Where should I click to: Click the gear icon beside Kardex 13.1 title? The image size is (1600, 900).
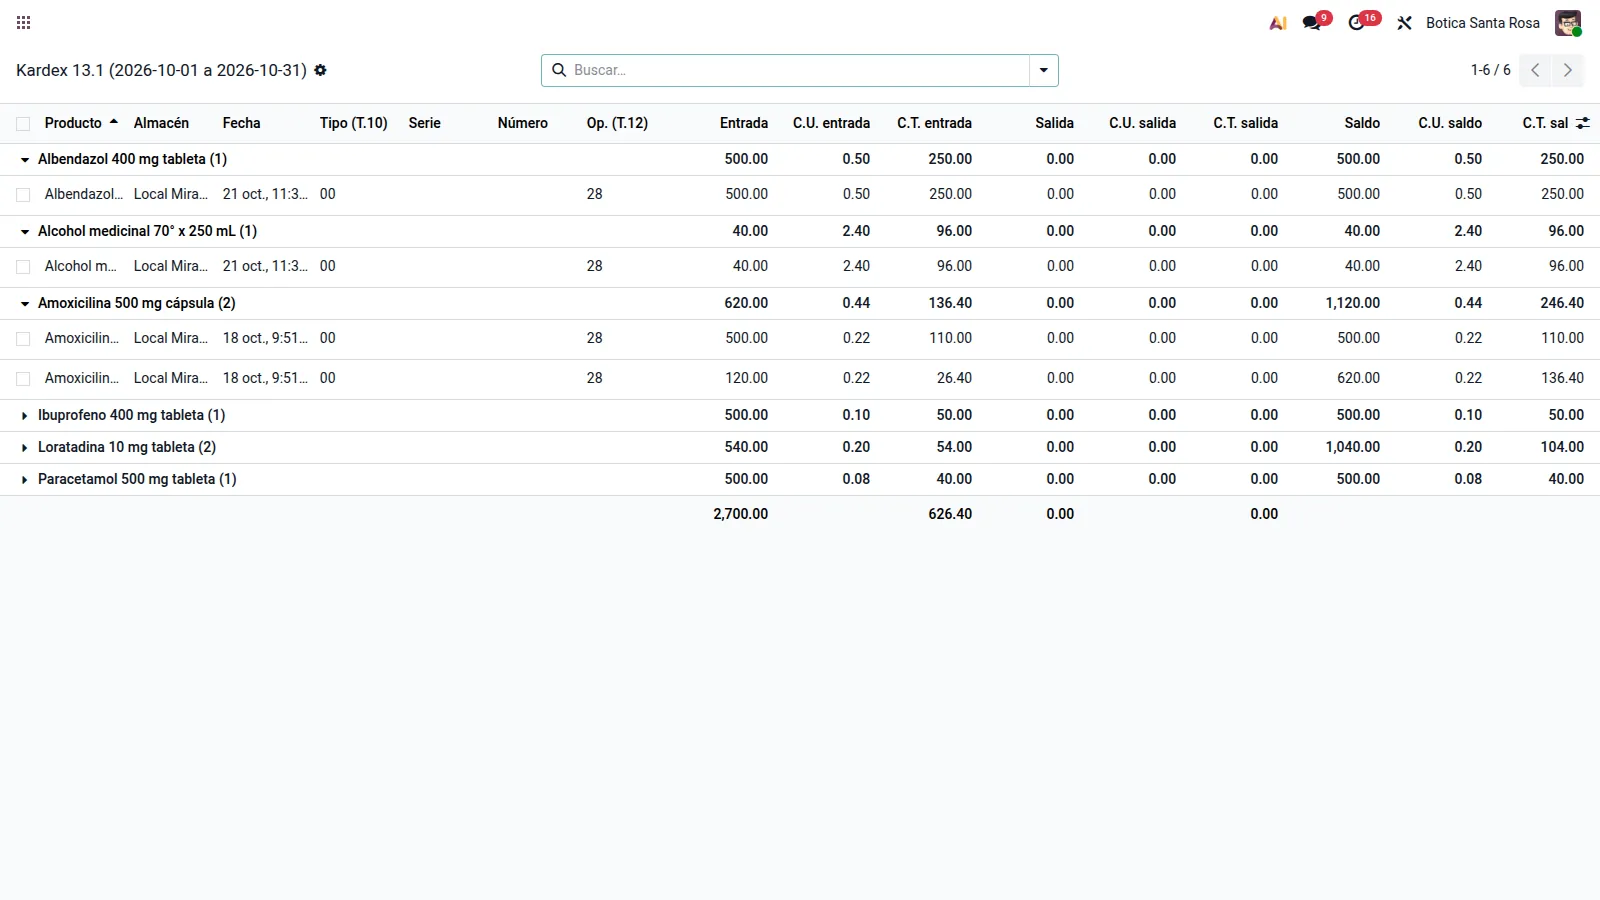click(320, 70)
